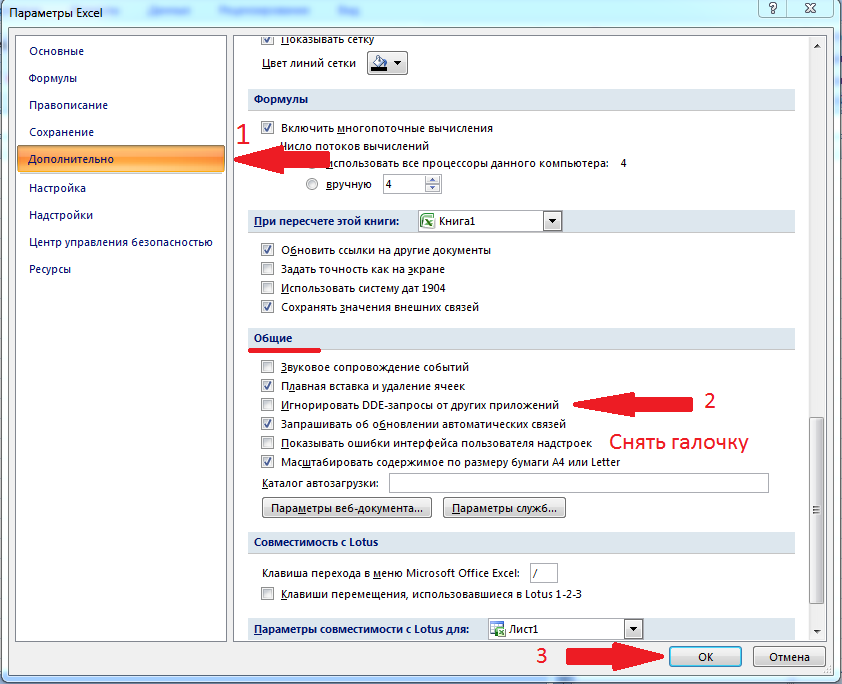The height and width of the screenshot is (684, 842).
Task: Click the worksheet icon beside Лист1
Action: tap(496, 629)
